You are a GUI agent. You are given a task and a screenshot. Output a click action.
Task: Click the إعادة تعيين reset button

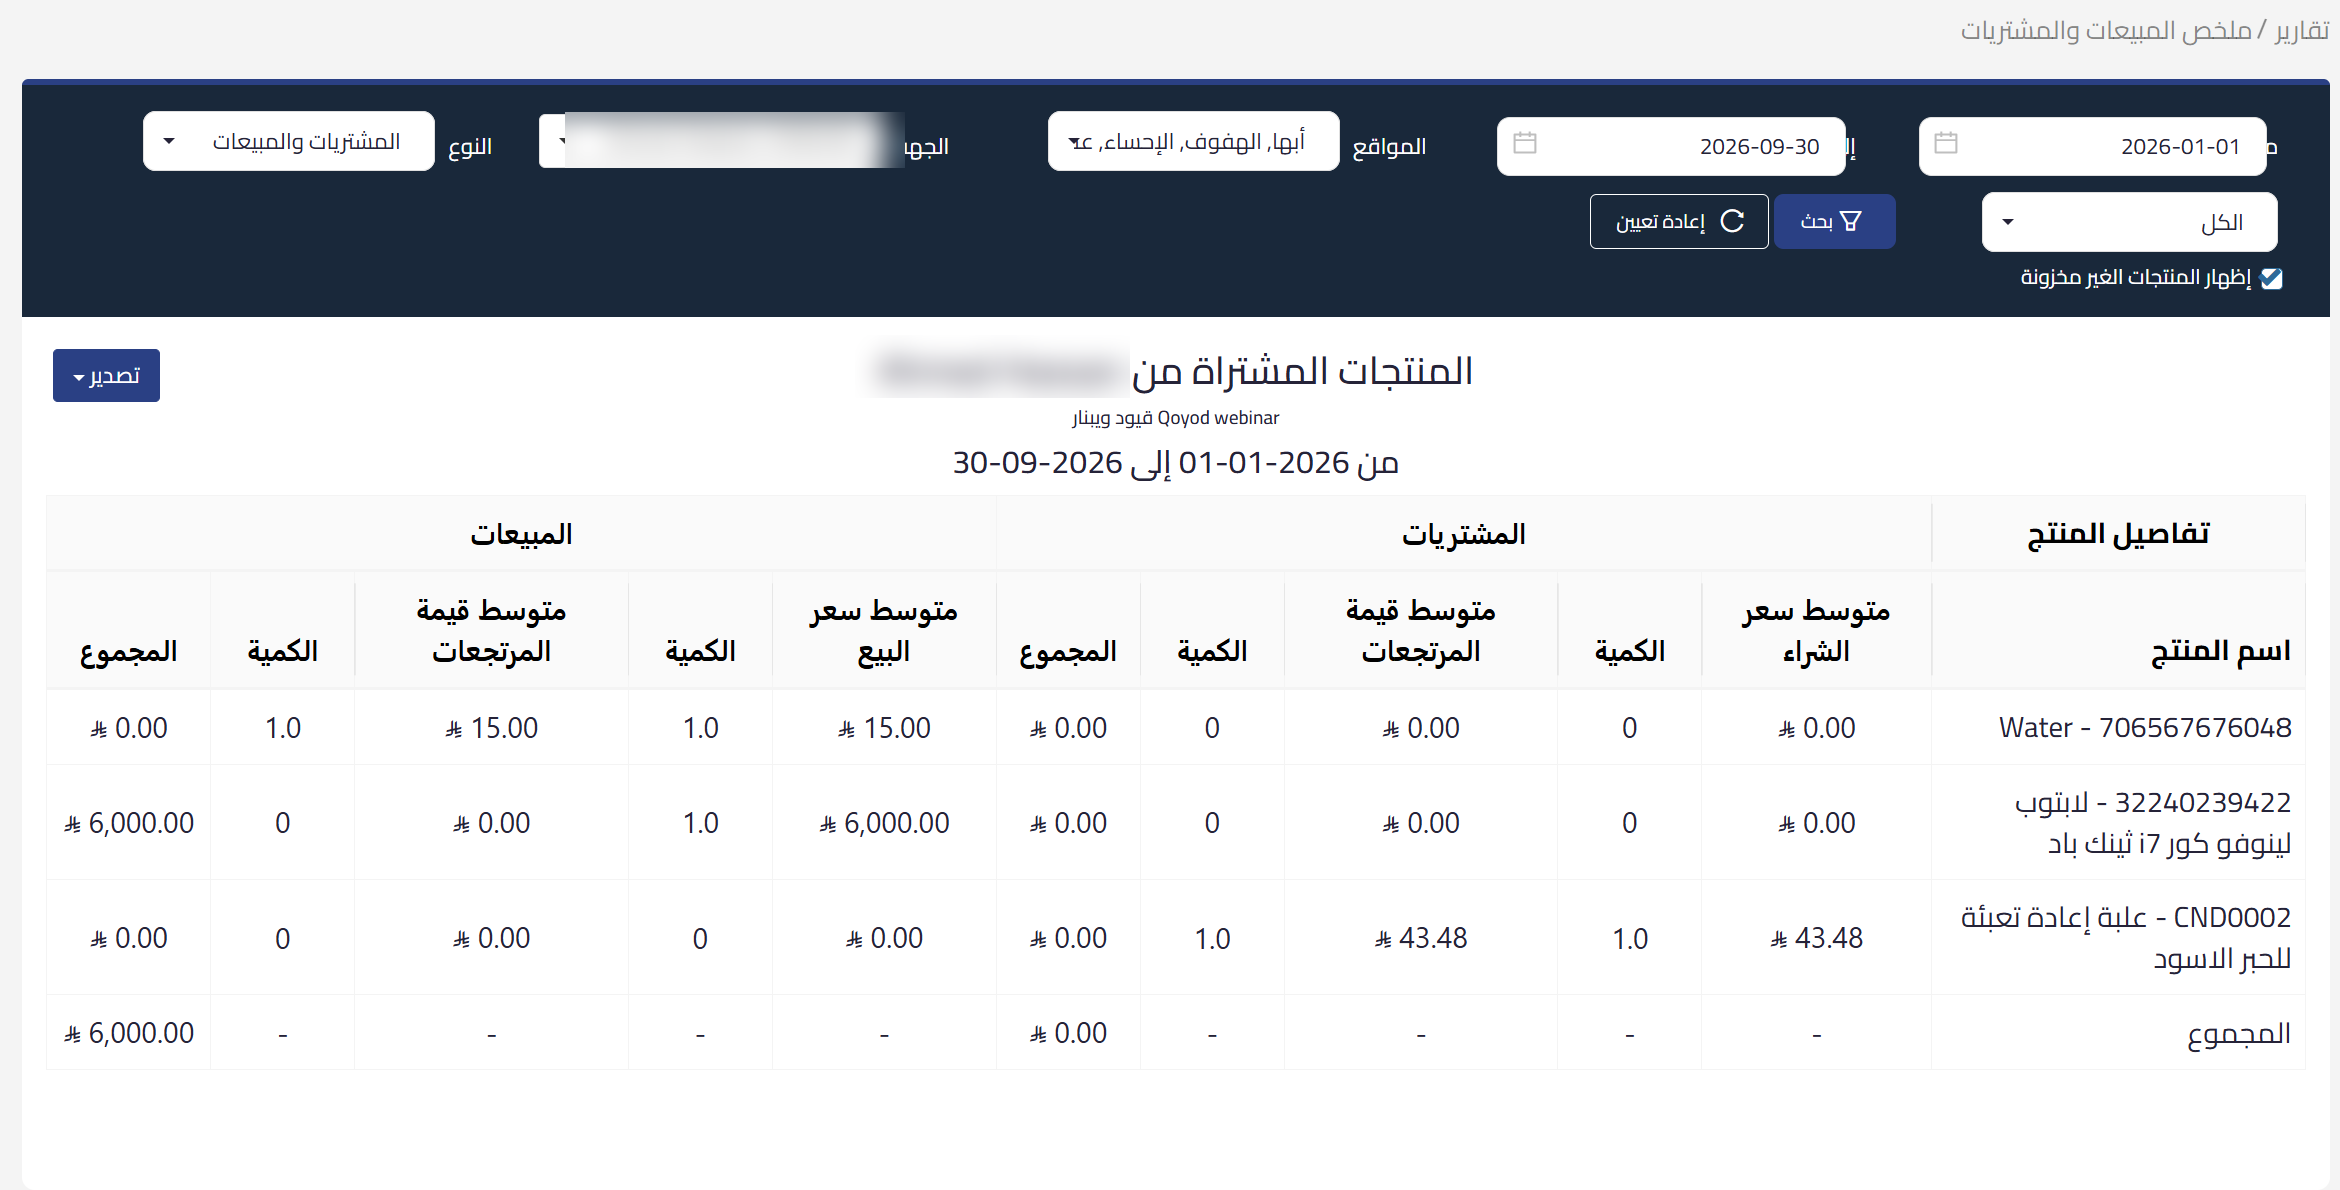(x=1679, y=221)
